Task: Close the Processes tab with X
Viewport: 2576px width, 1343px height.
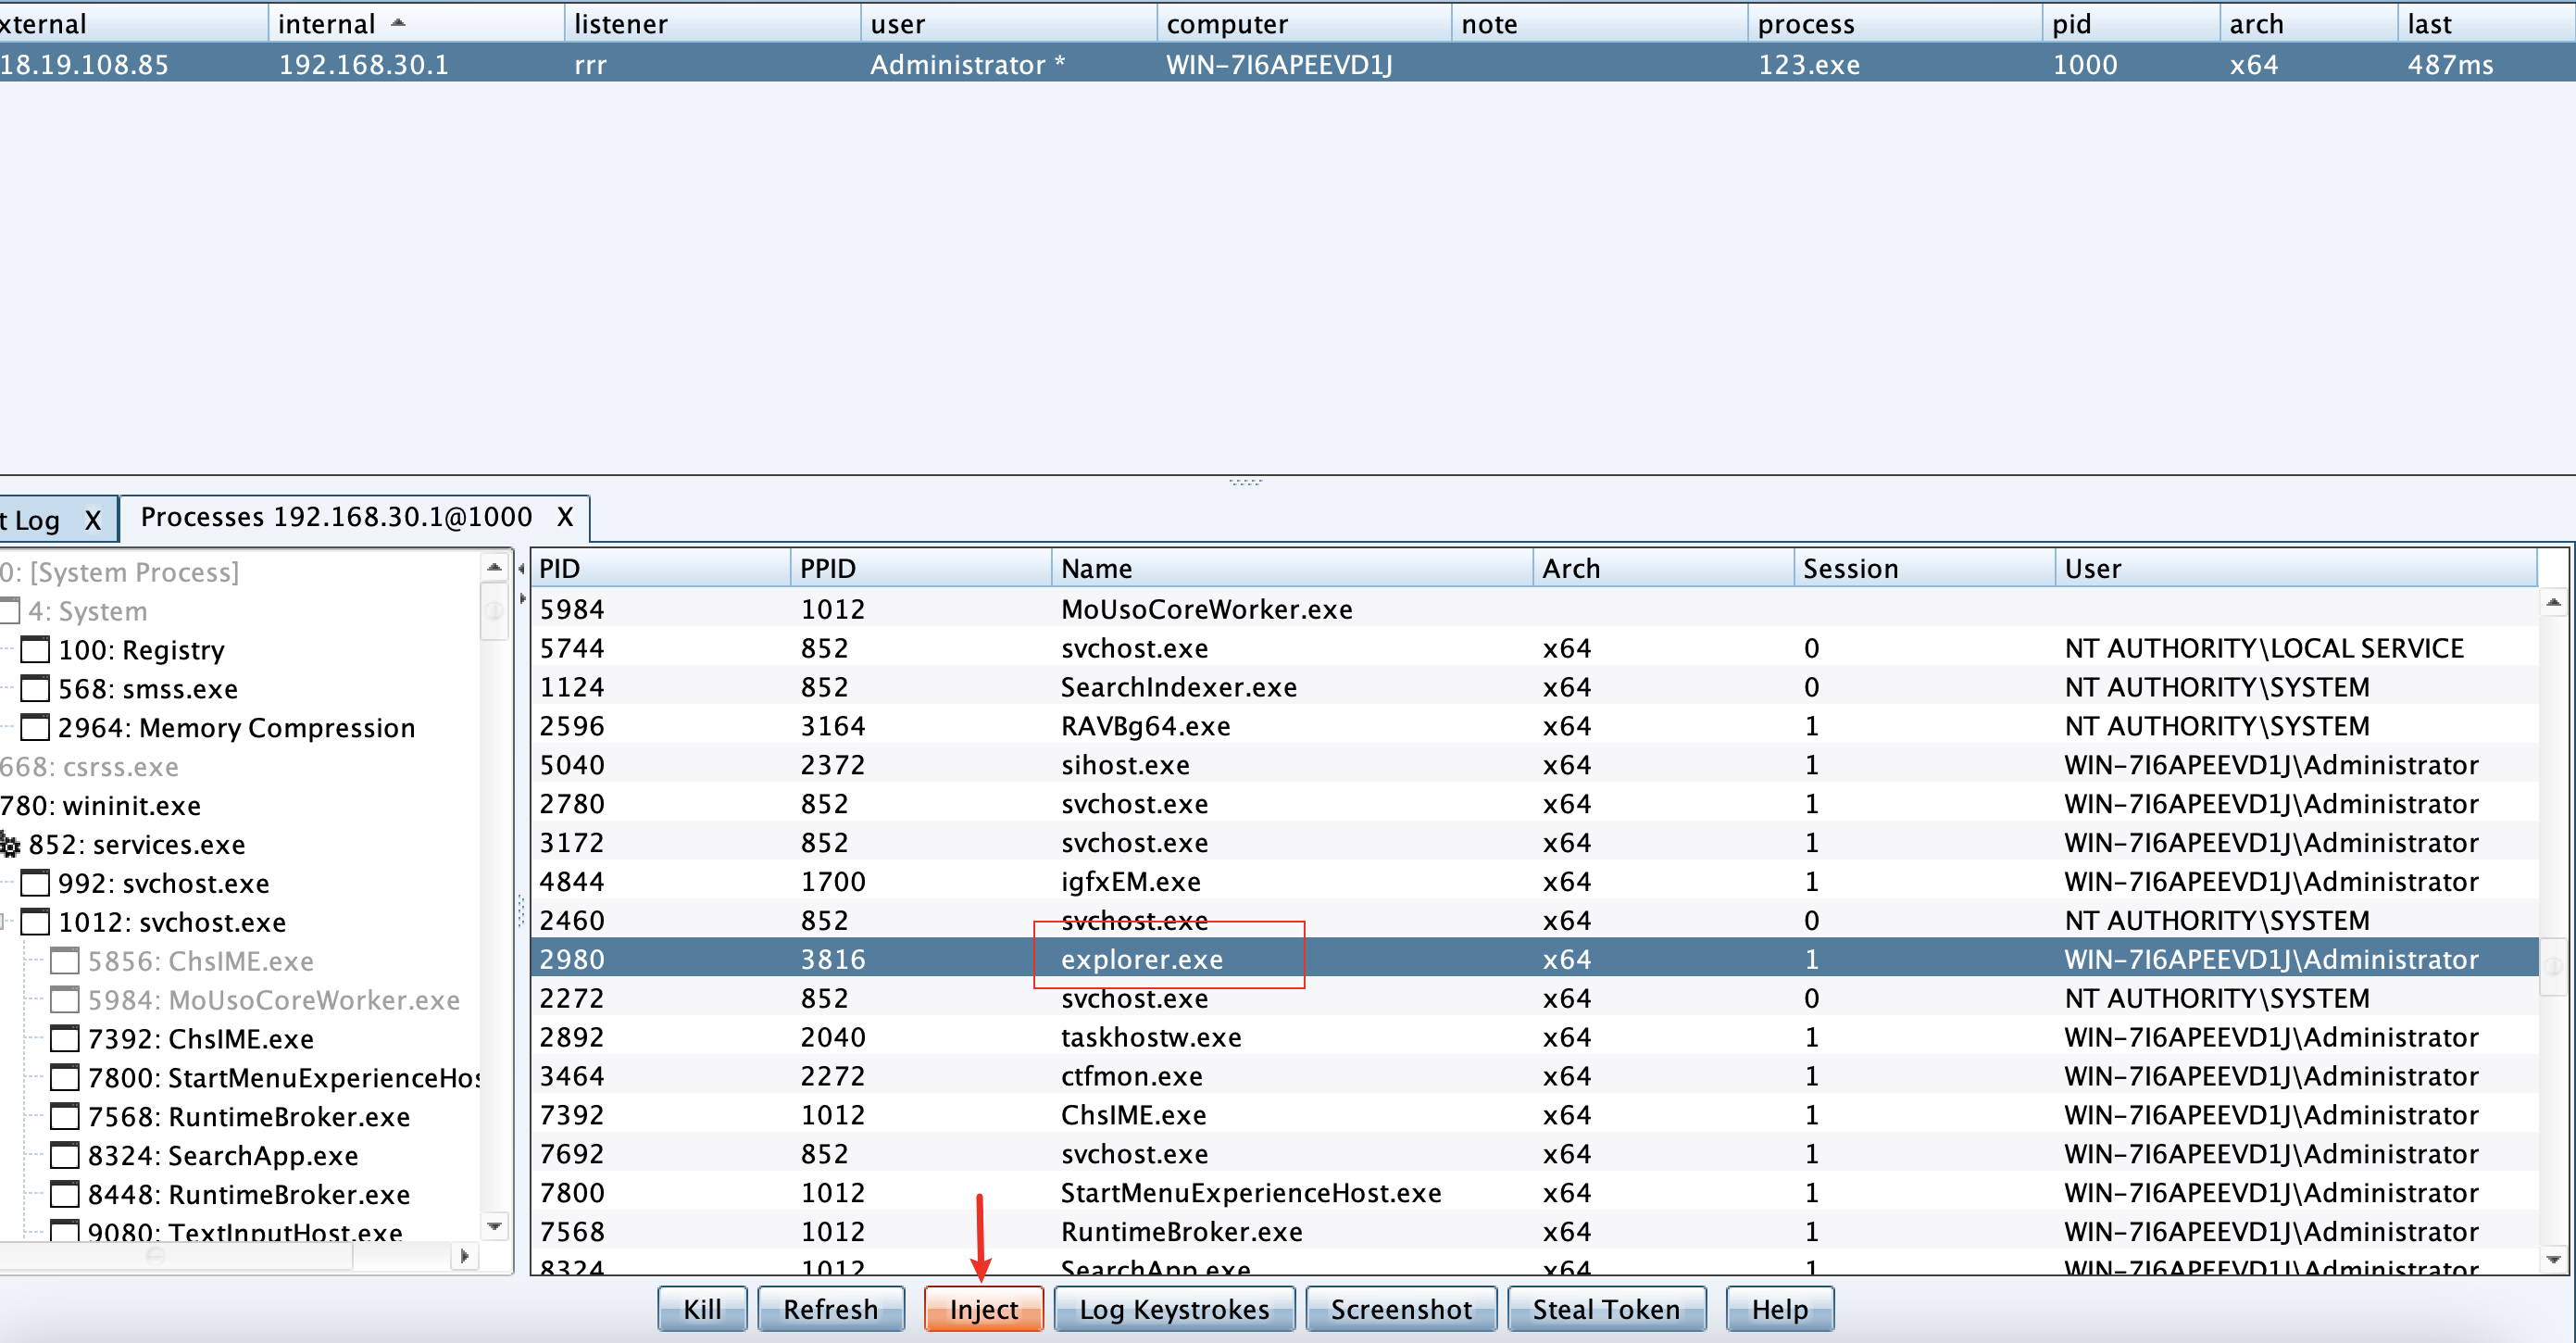Action: (x=565, y=517)
